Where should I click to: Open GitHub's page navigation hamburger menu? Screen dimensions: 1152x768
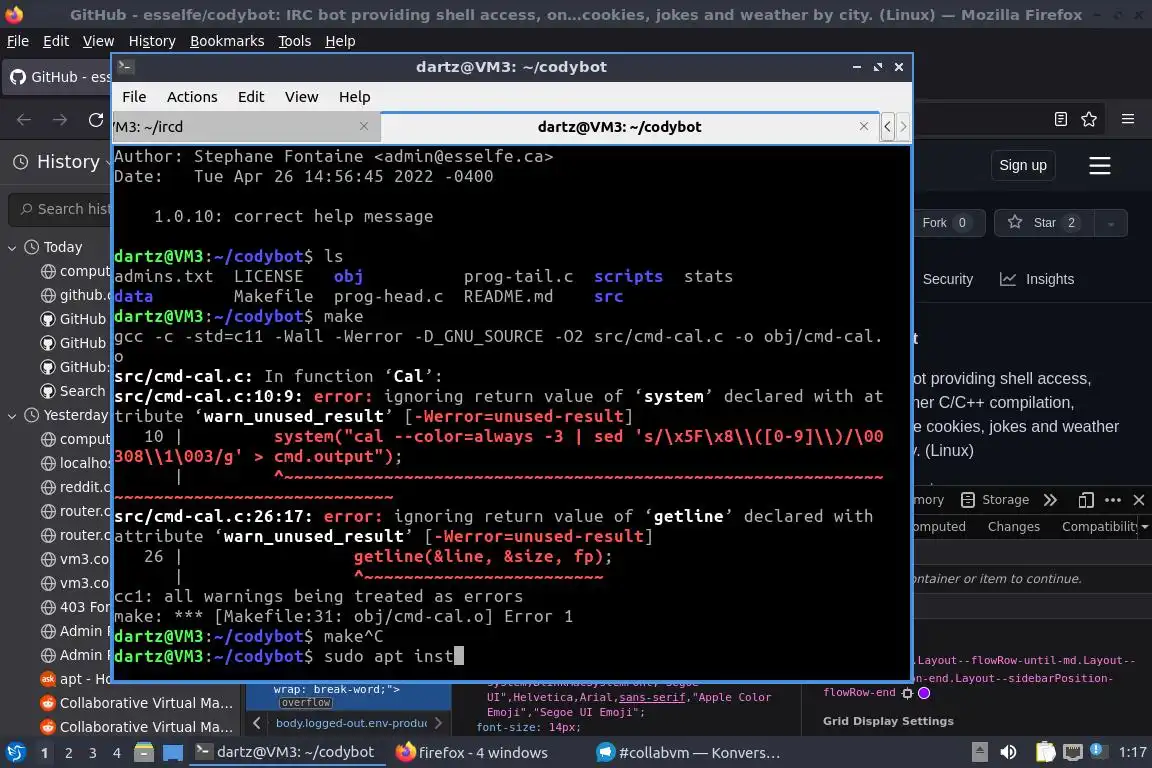(x=1099, y=165)
